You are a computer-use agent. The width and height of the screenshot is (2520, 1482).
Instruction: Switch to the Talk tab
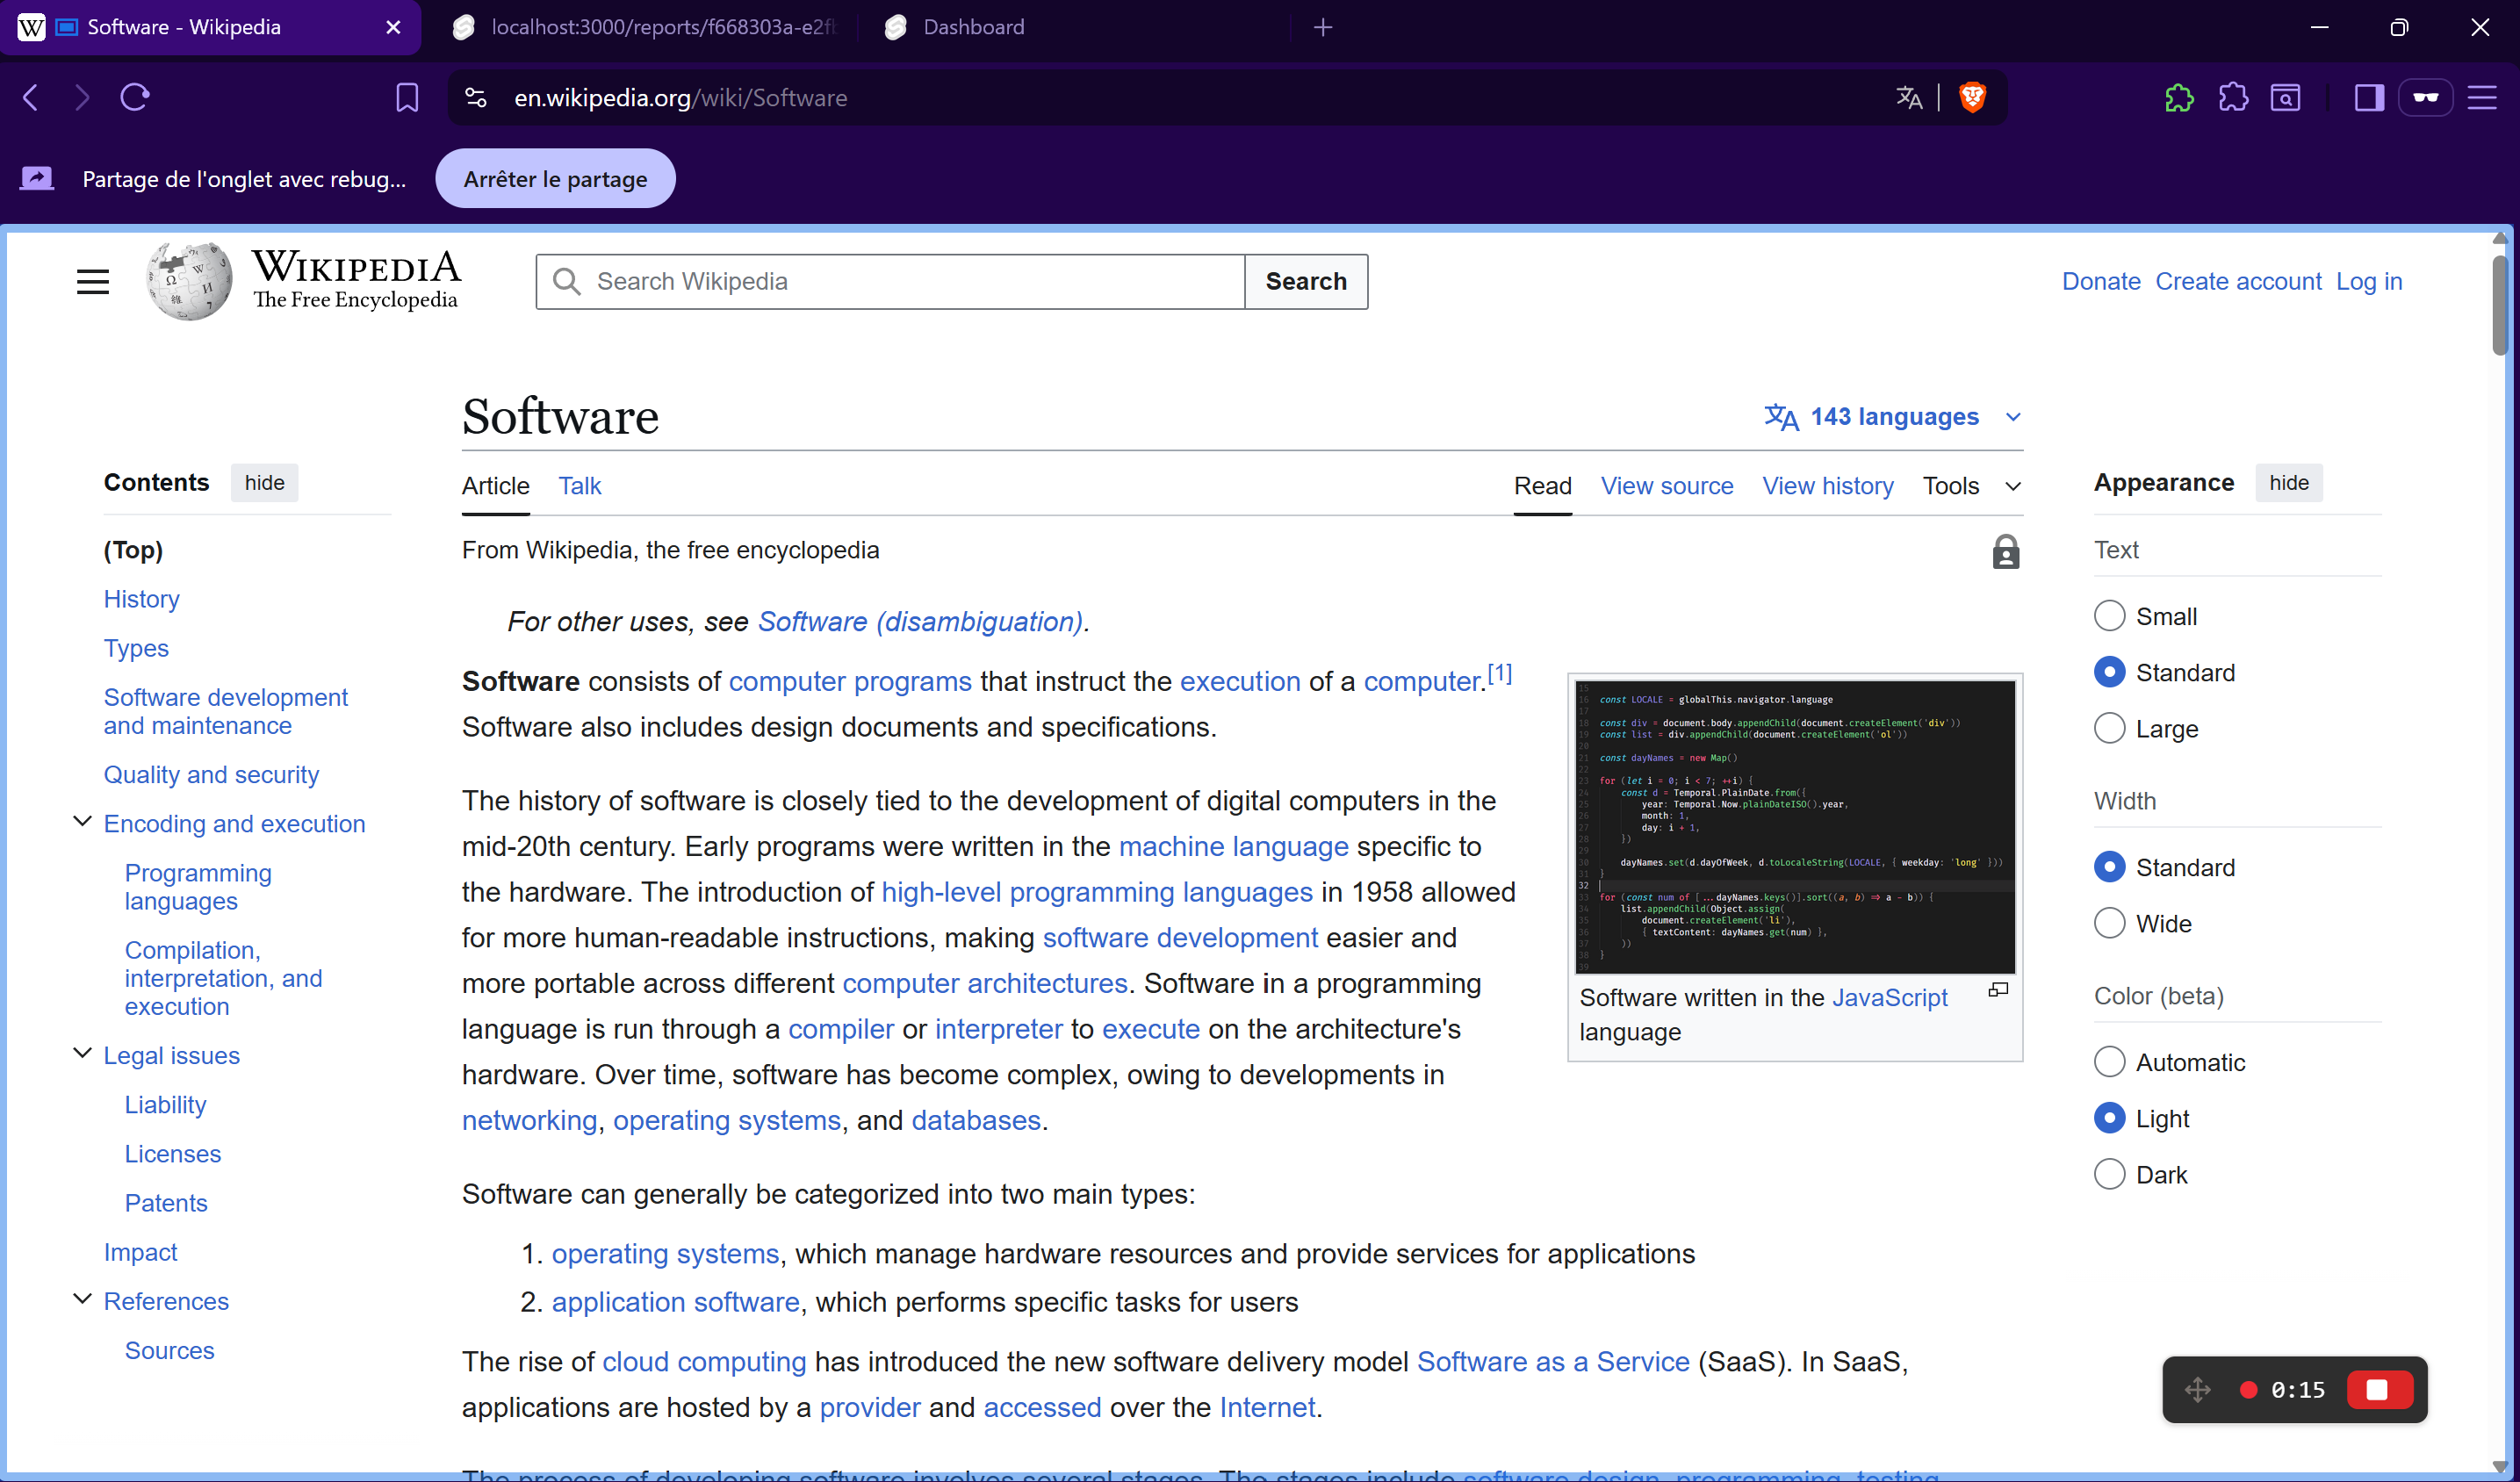click(579, 486)
